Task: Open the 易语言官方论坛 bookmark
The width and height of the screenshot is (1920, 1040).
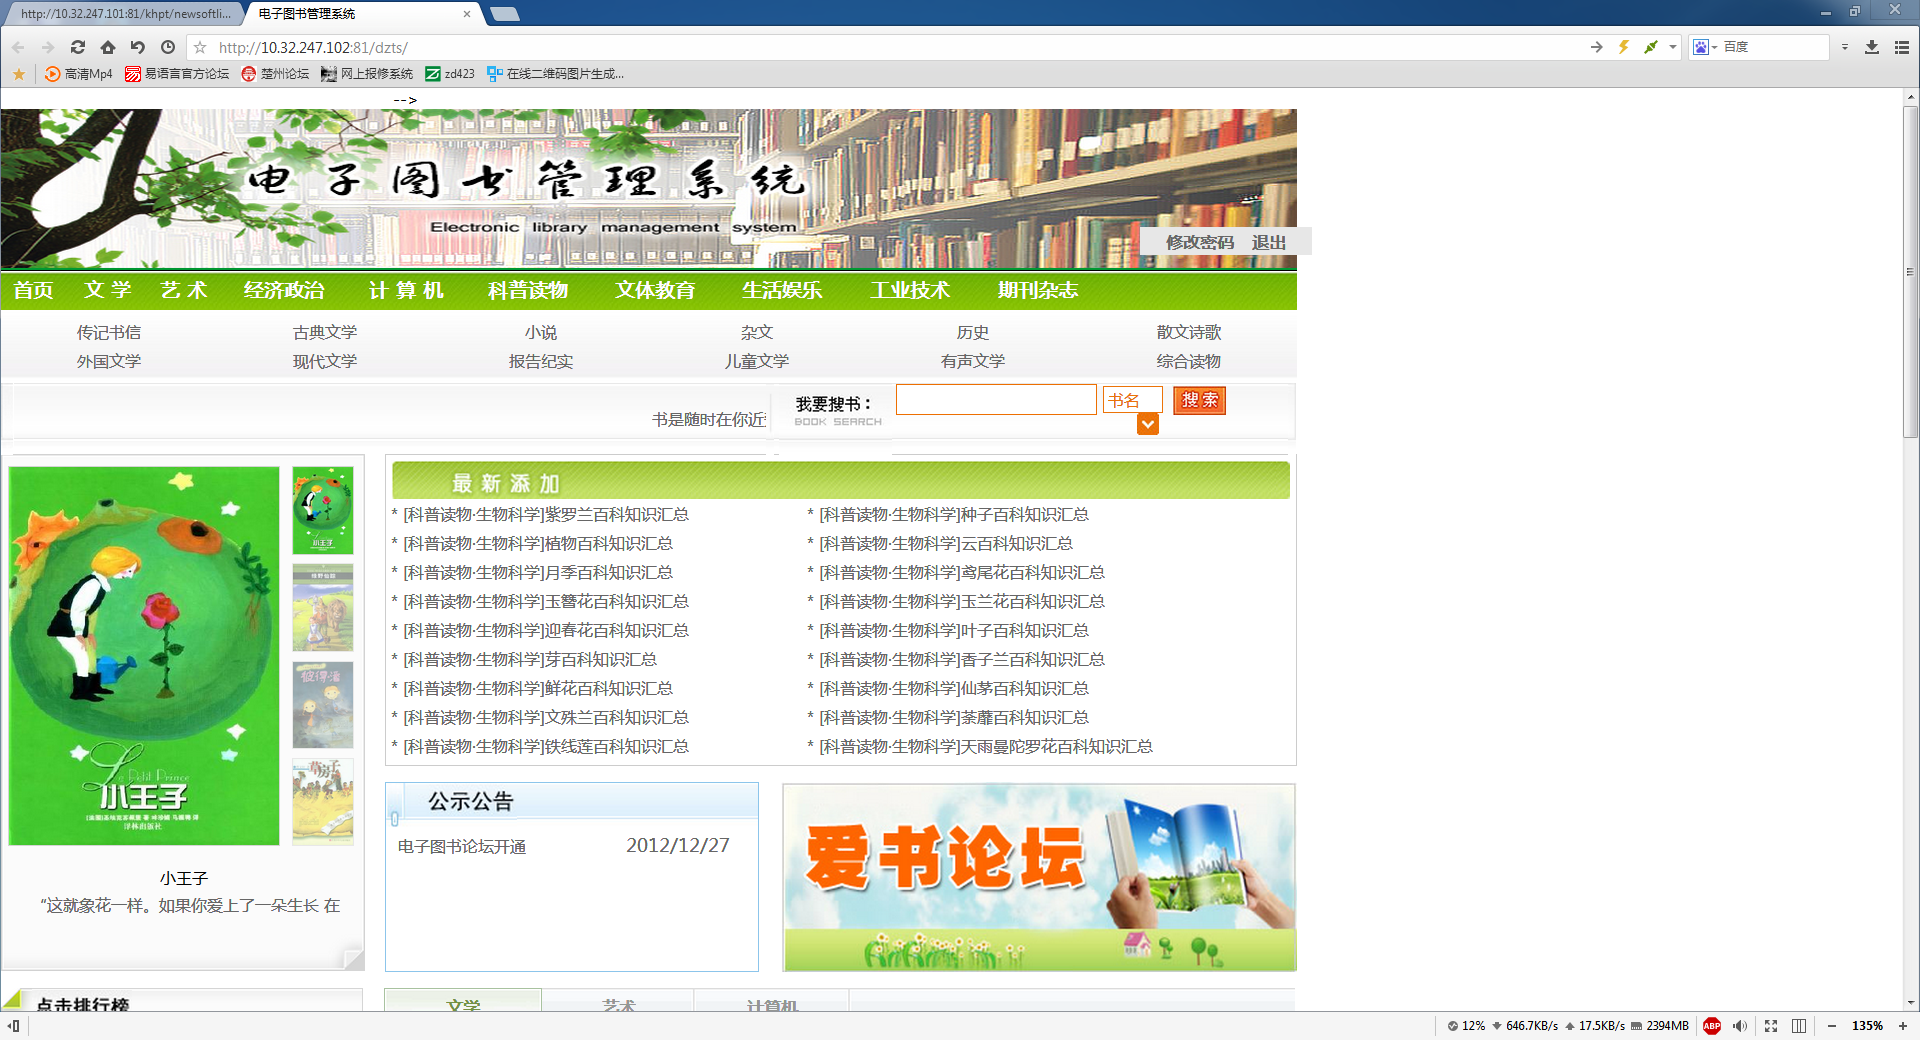Action: [x=177, y=74]
